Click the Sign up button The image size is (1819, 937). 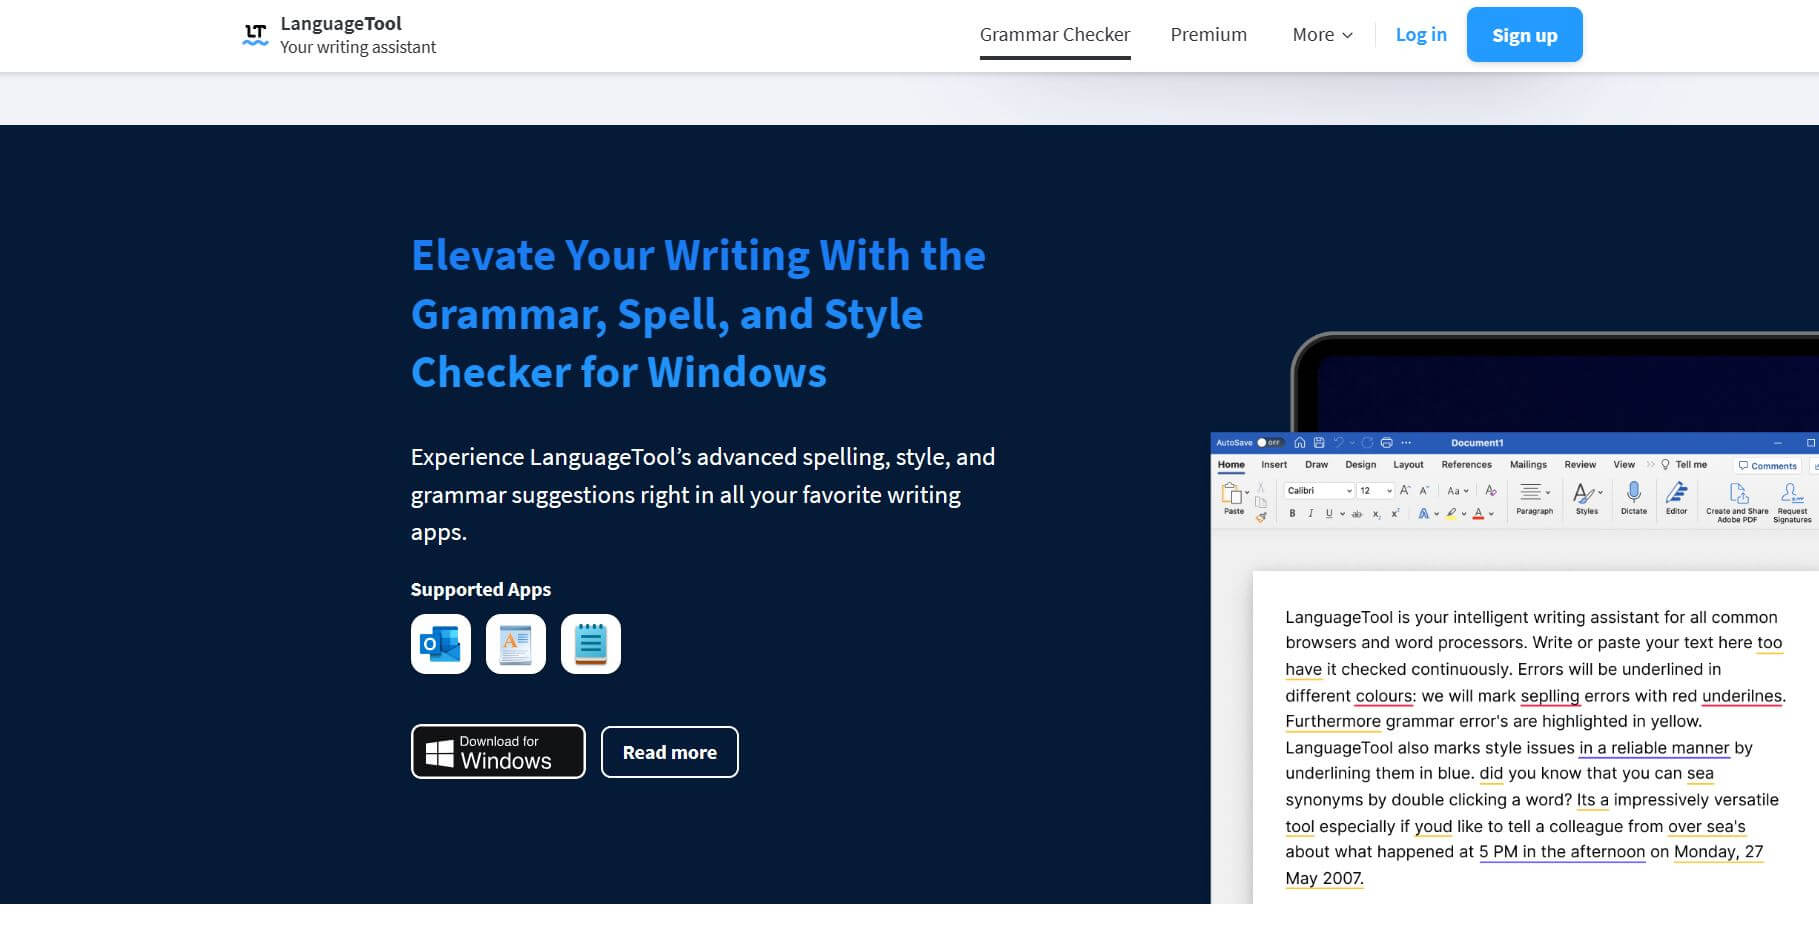point(1525,35)
